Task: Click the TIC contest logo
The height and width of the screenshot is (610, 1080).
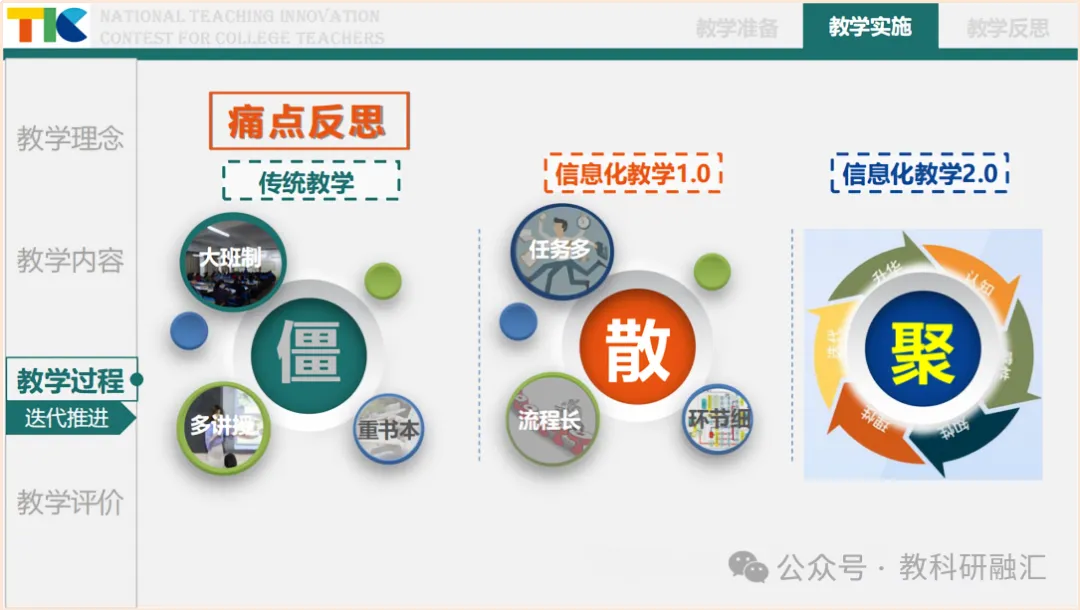Action: pos(47,25)
